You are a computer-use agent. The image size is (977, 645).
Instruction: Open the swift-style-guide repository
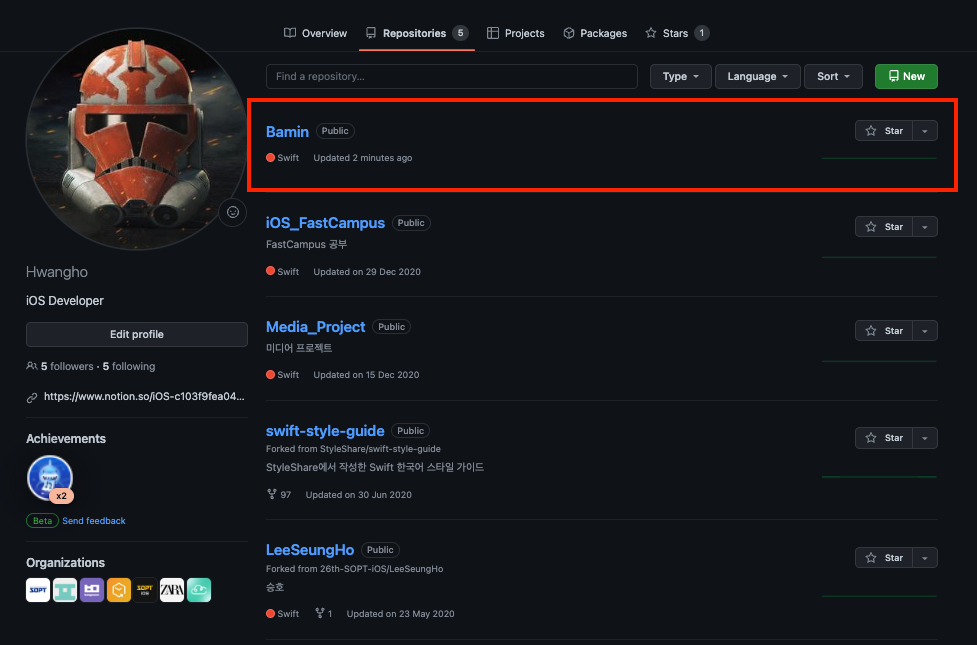tap(325, 431)
